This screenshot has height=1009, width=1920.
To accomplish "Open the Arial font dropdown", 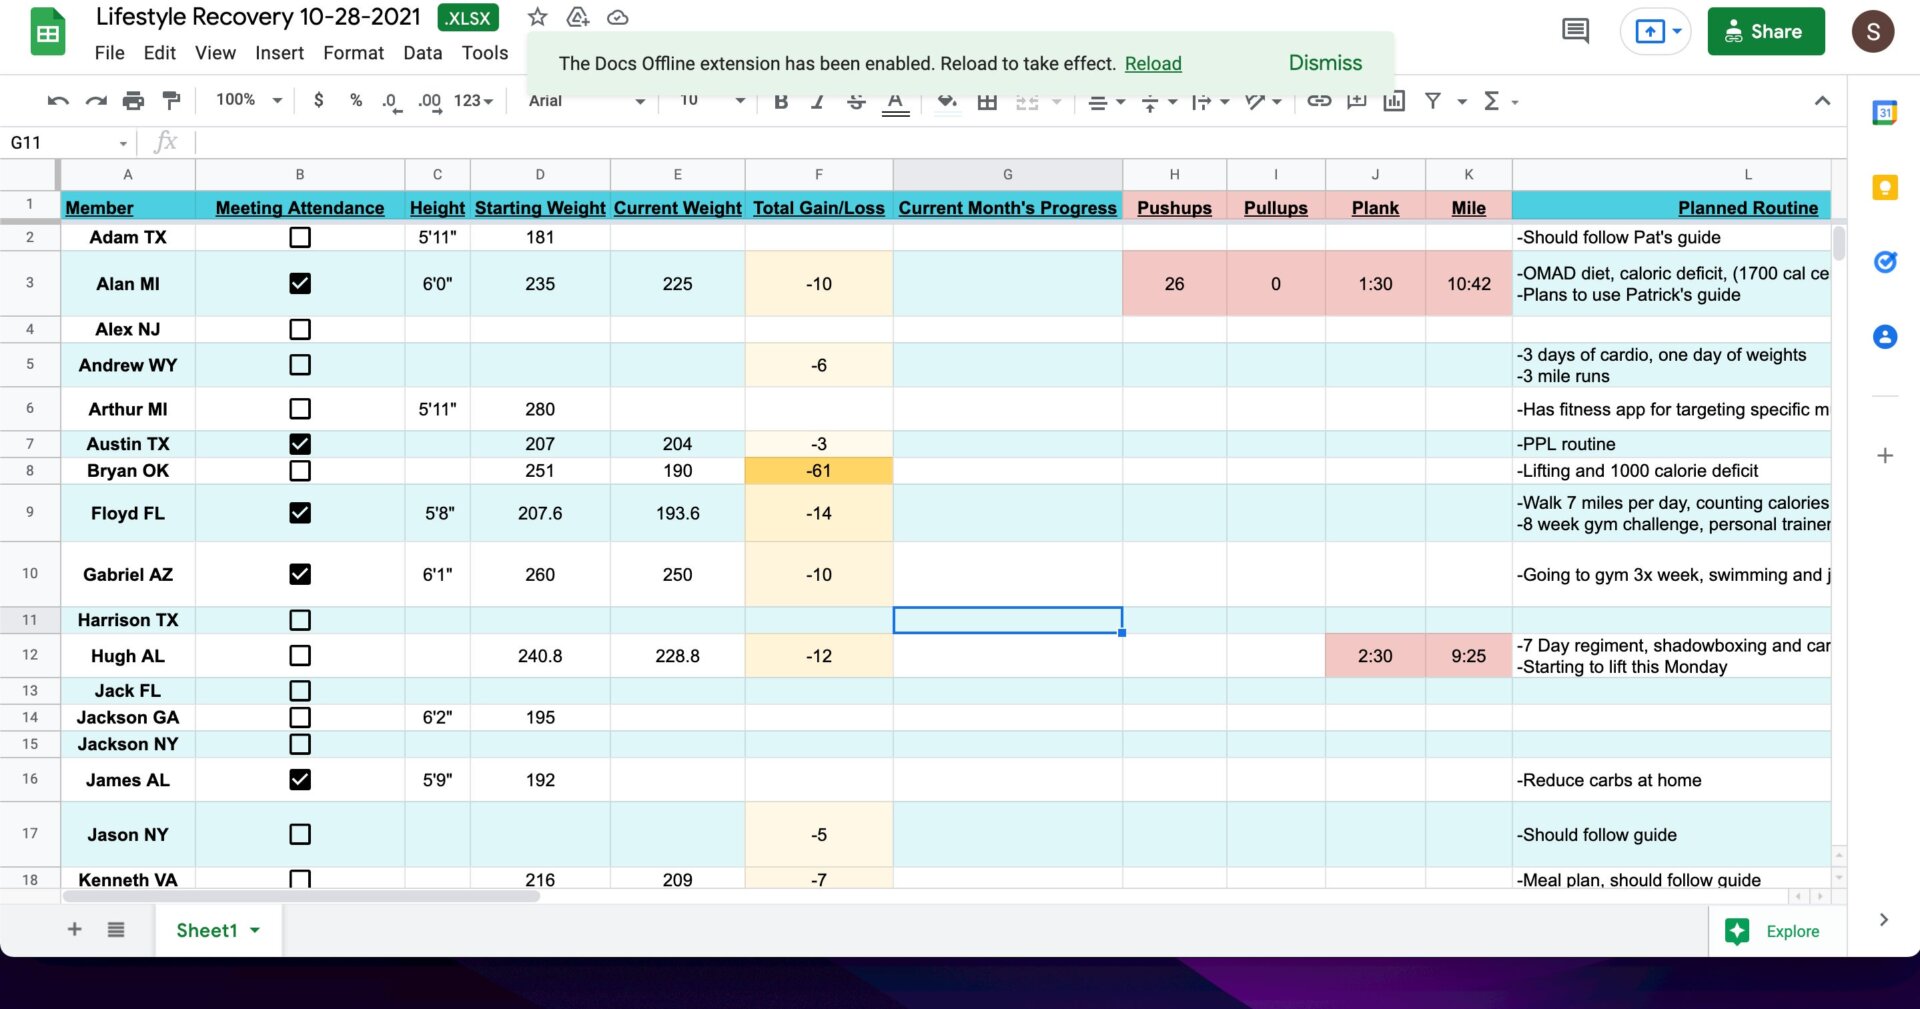I will click(x=586, y=101).
